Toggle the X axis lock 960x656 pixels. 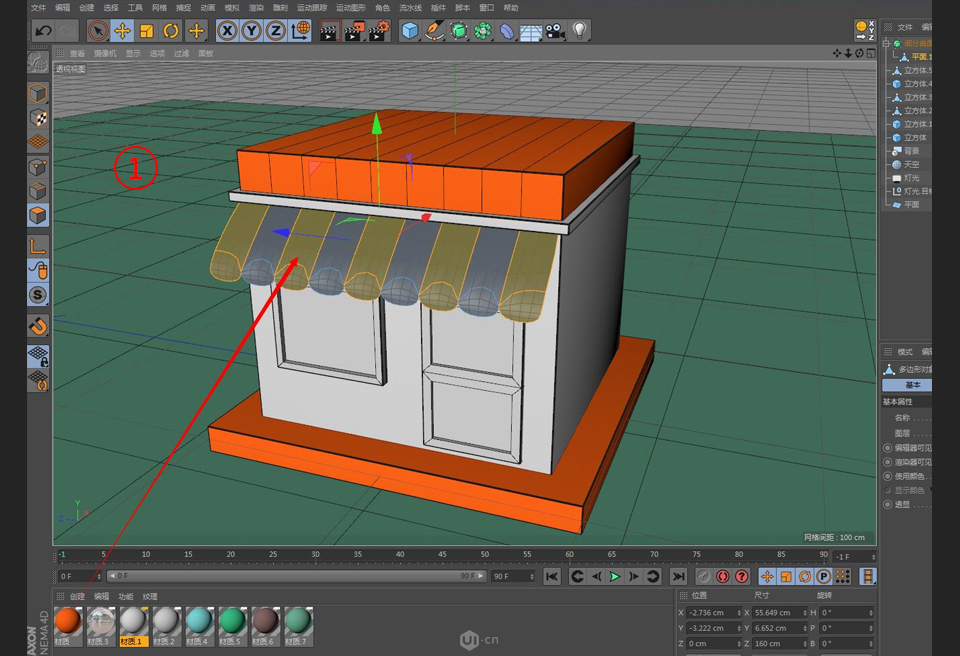point(226,31)
